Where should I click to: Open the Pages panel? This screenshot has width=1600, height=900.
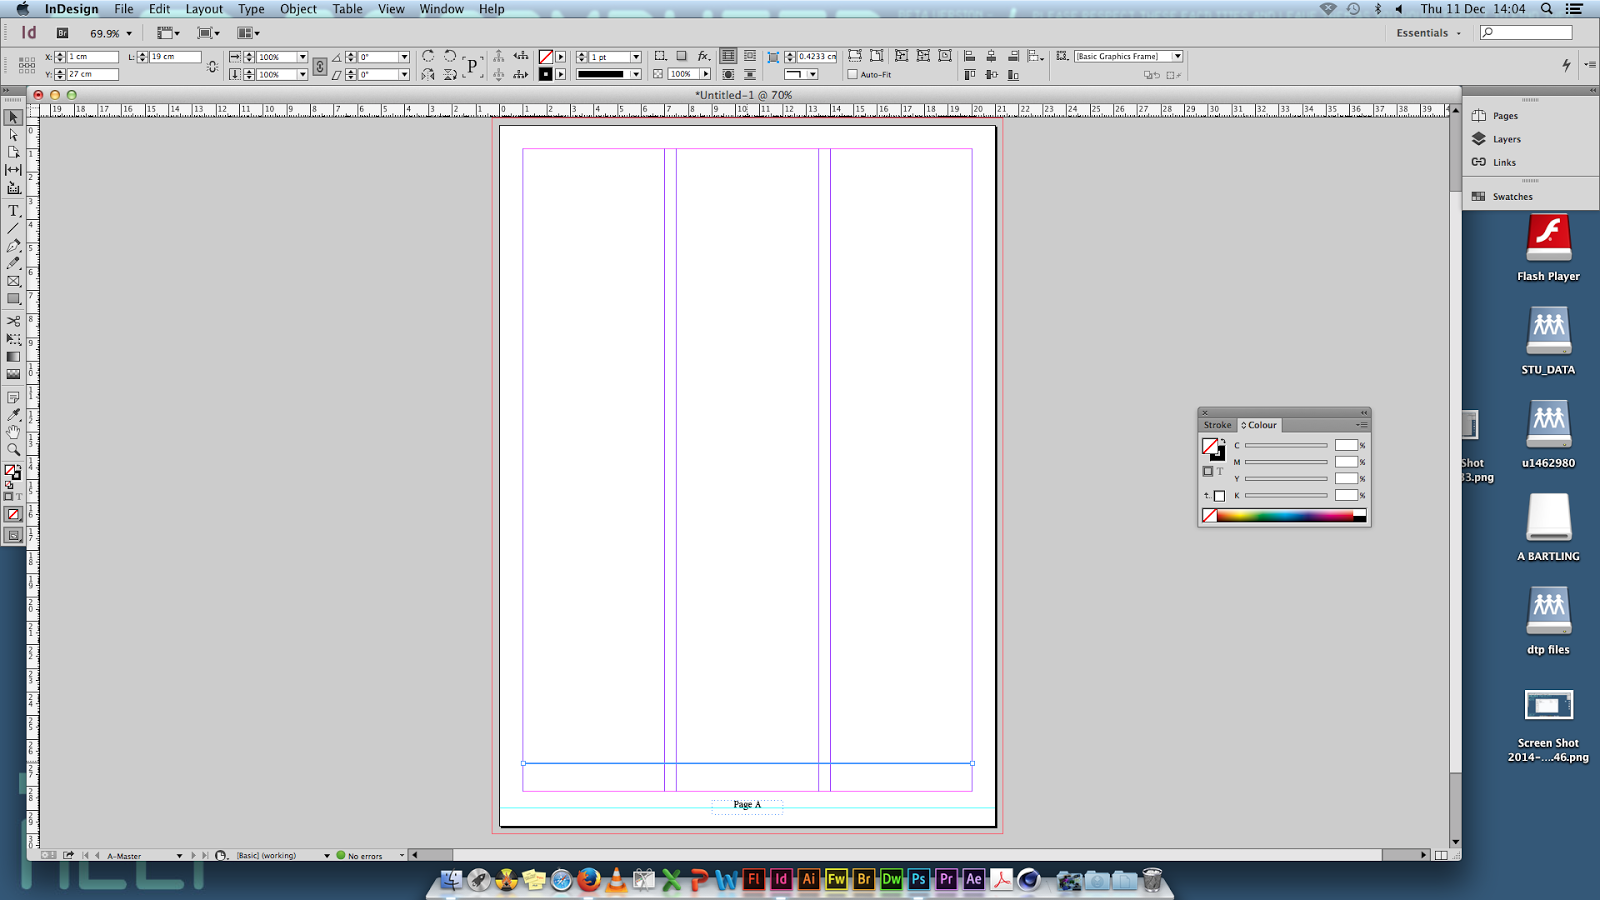click(x=1505, y=115)
